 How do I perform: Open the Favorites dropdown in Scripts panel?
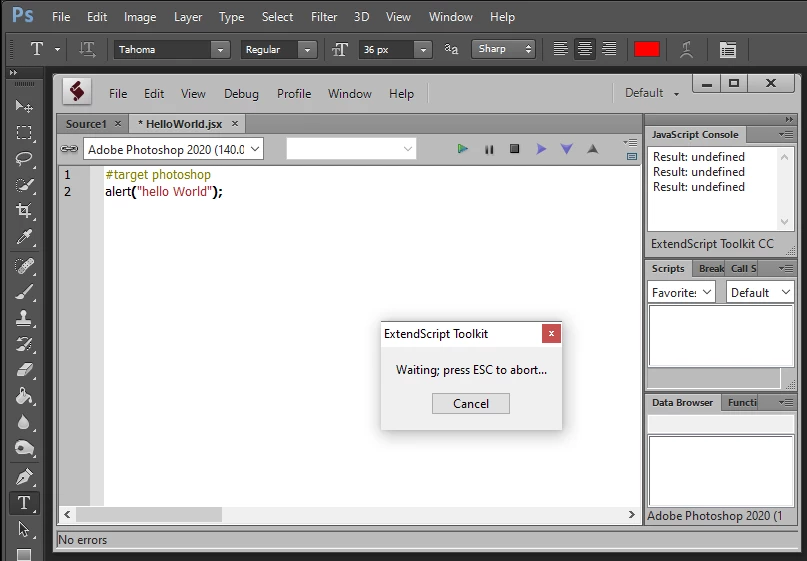click(x=681, y=292)
